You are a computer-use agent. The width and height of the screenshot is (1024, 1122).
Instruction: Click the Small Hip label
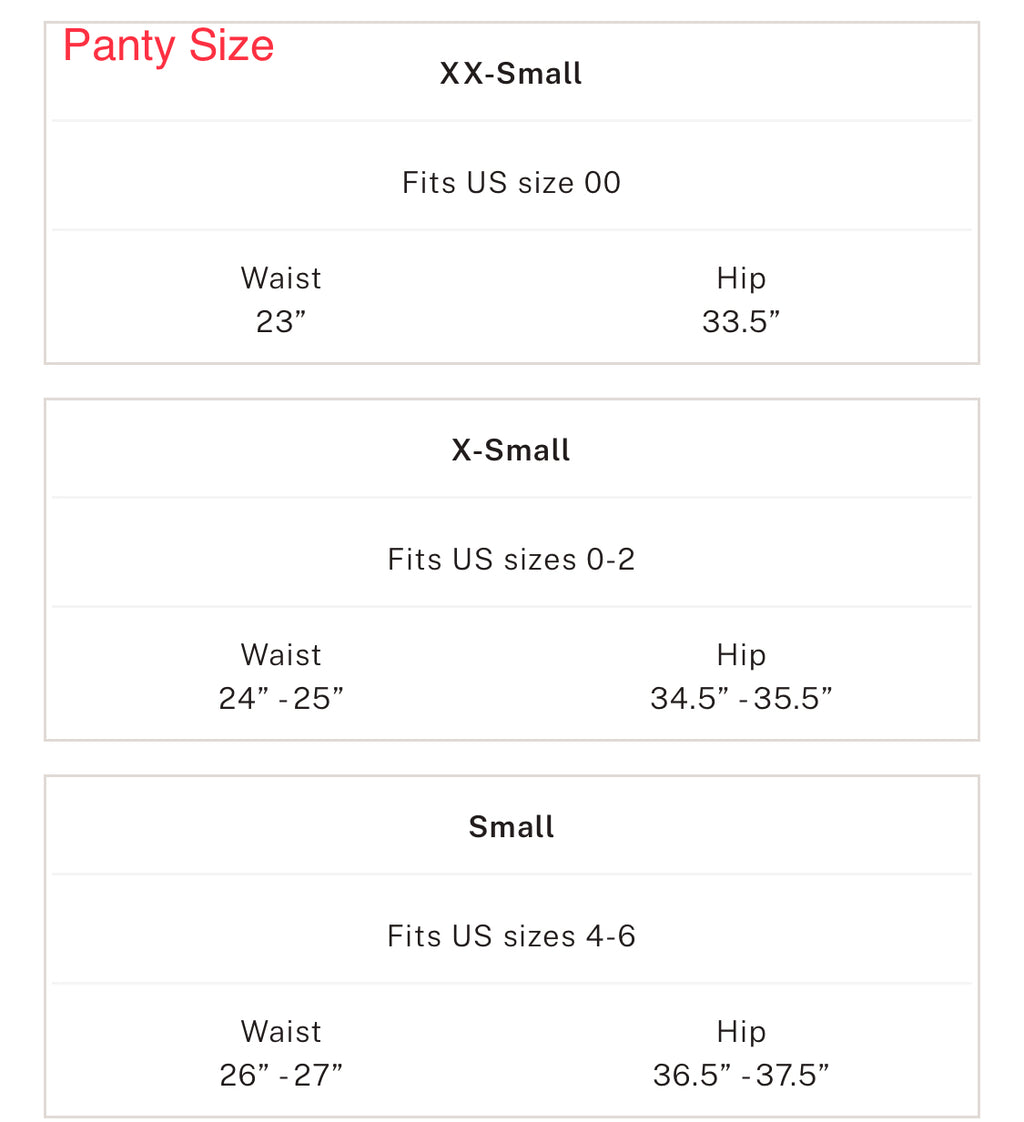tap(741, 1032)
